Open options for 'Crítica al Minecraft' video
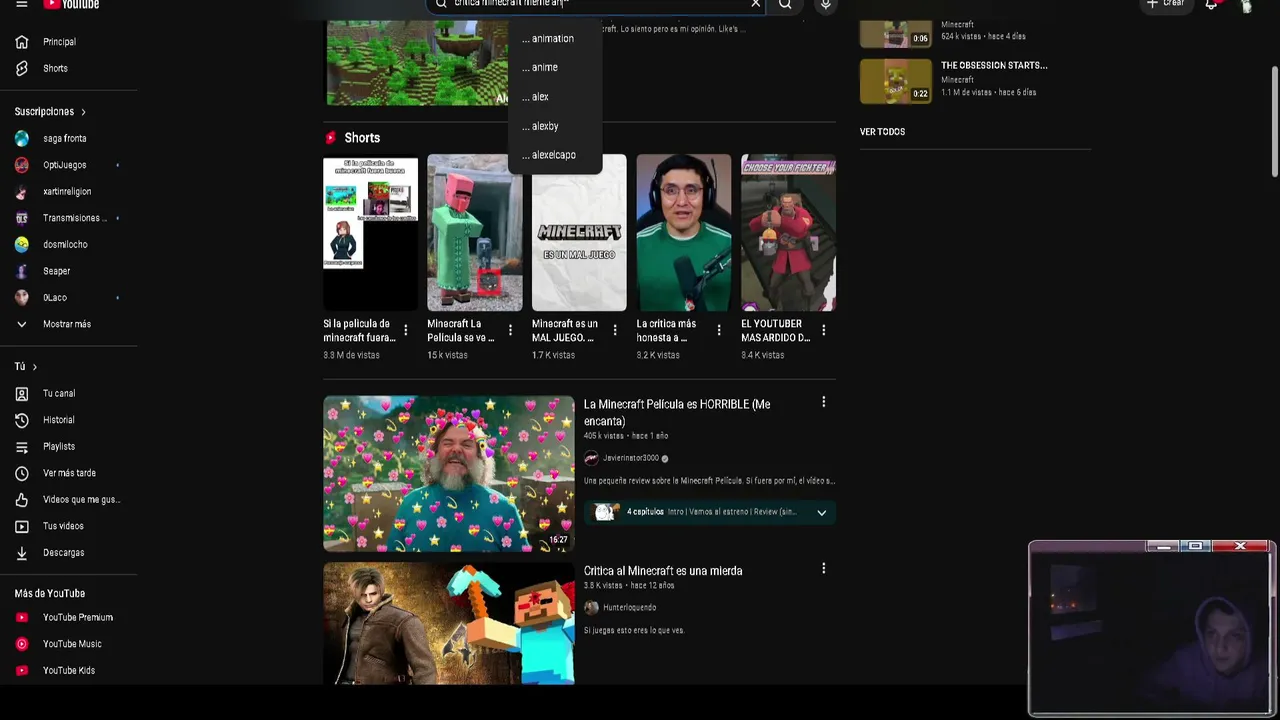Viewport: 1280px width, 720px height. (823, 568)
